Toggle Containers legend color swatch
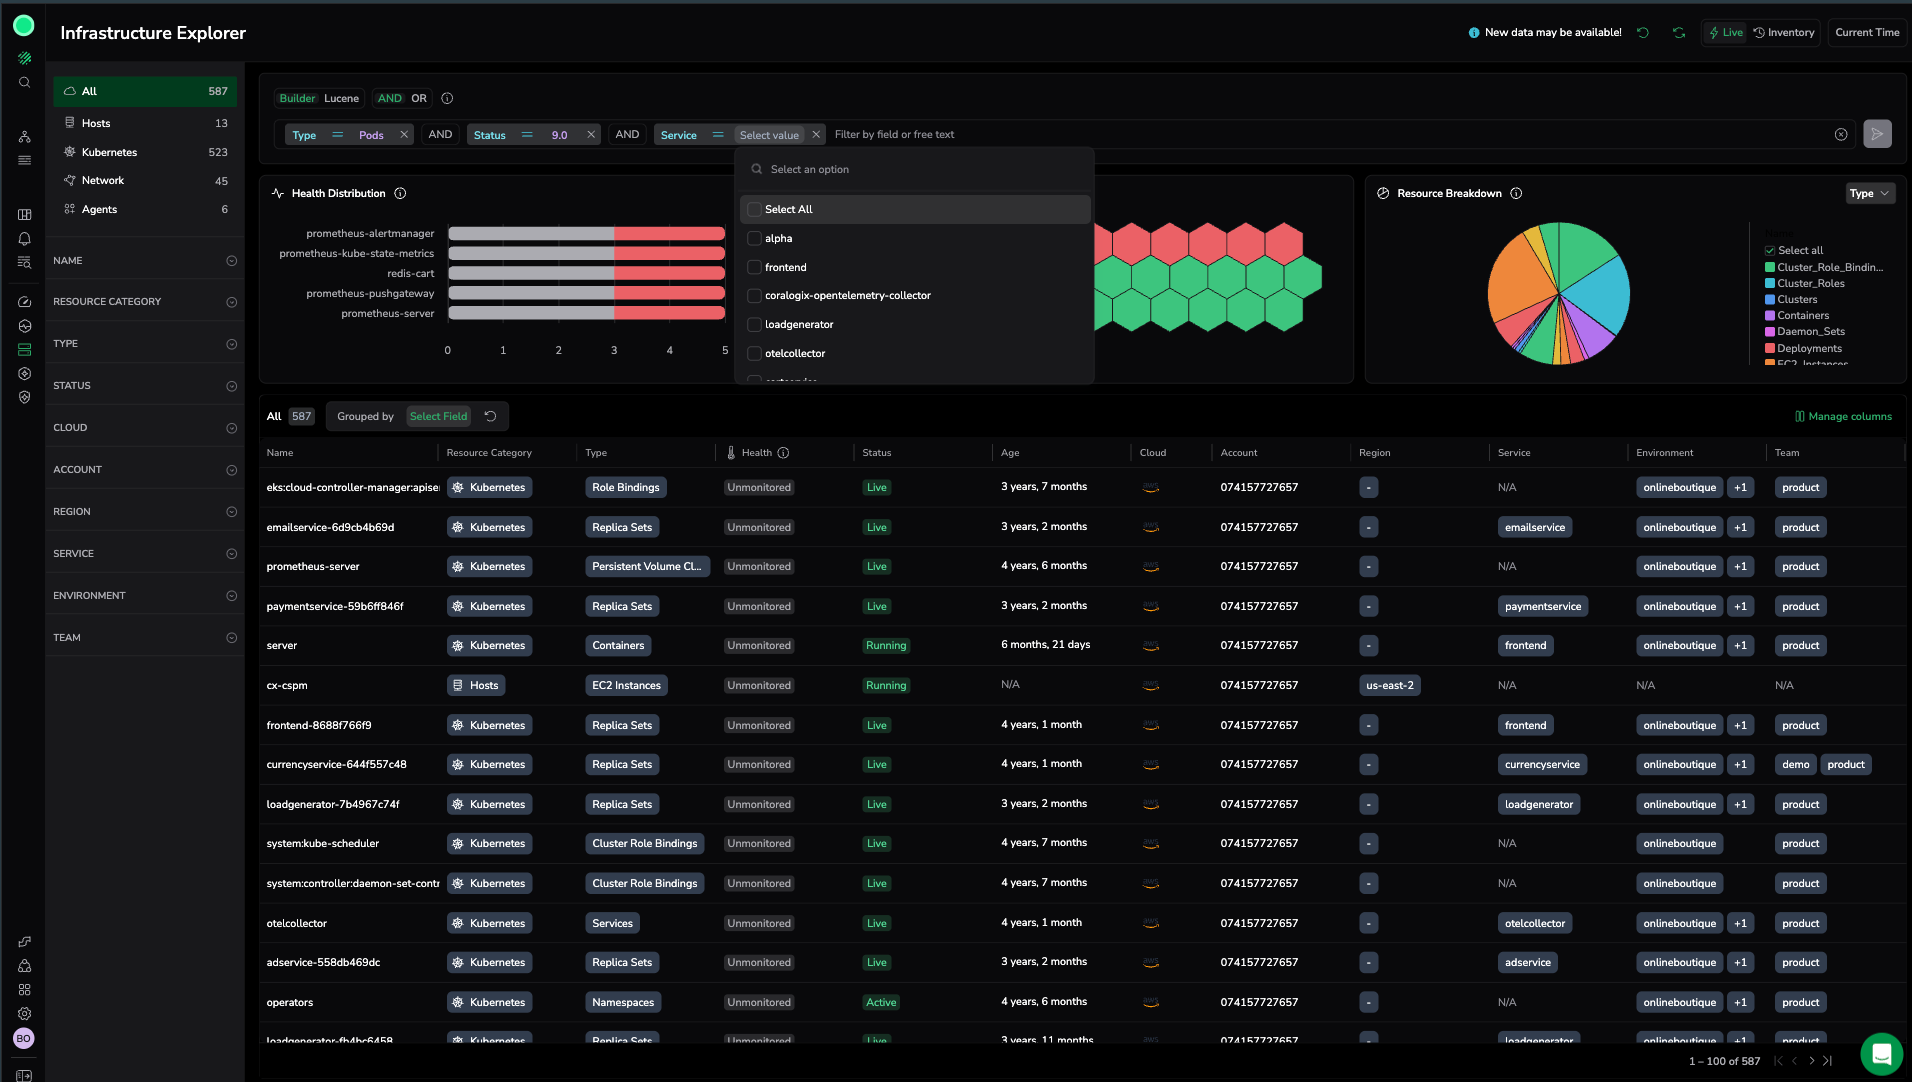 point(1770,316)
